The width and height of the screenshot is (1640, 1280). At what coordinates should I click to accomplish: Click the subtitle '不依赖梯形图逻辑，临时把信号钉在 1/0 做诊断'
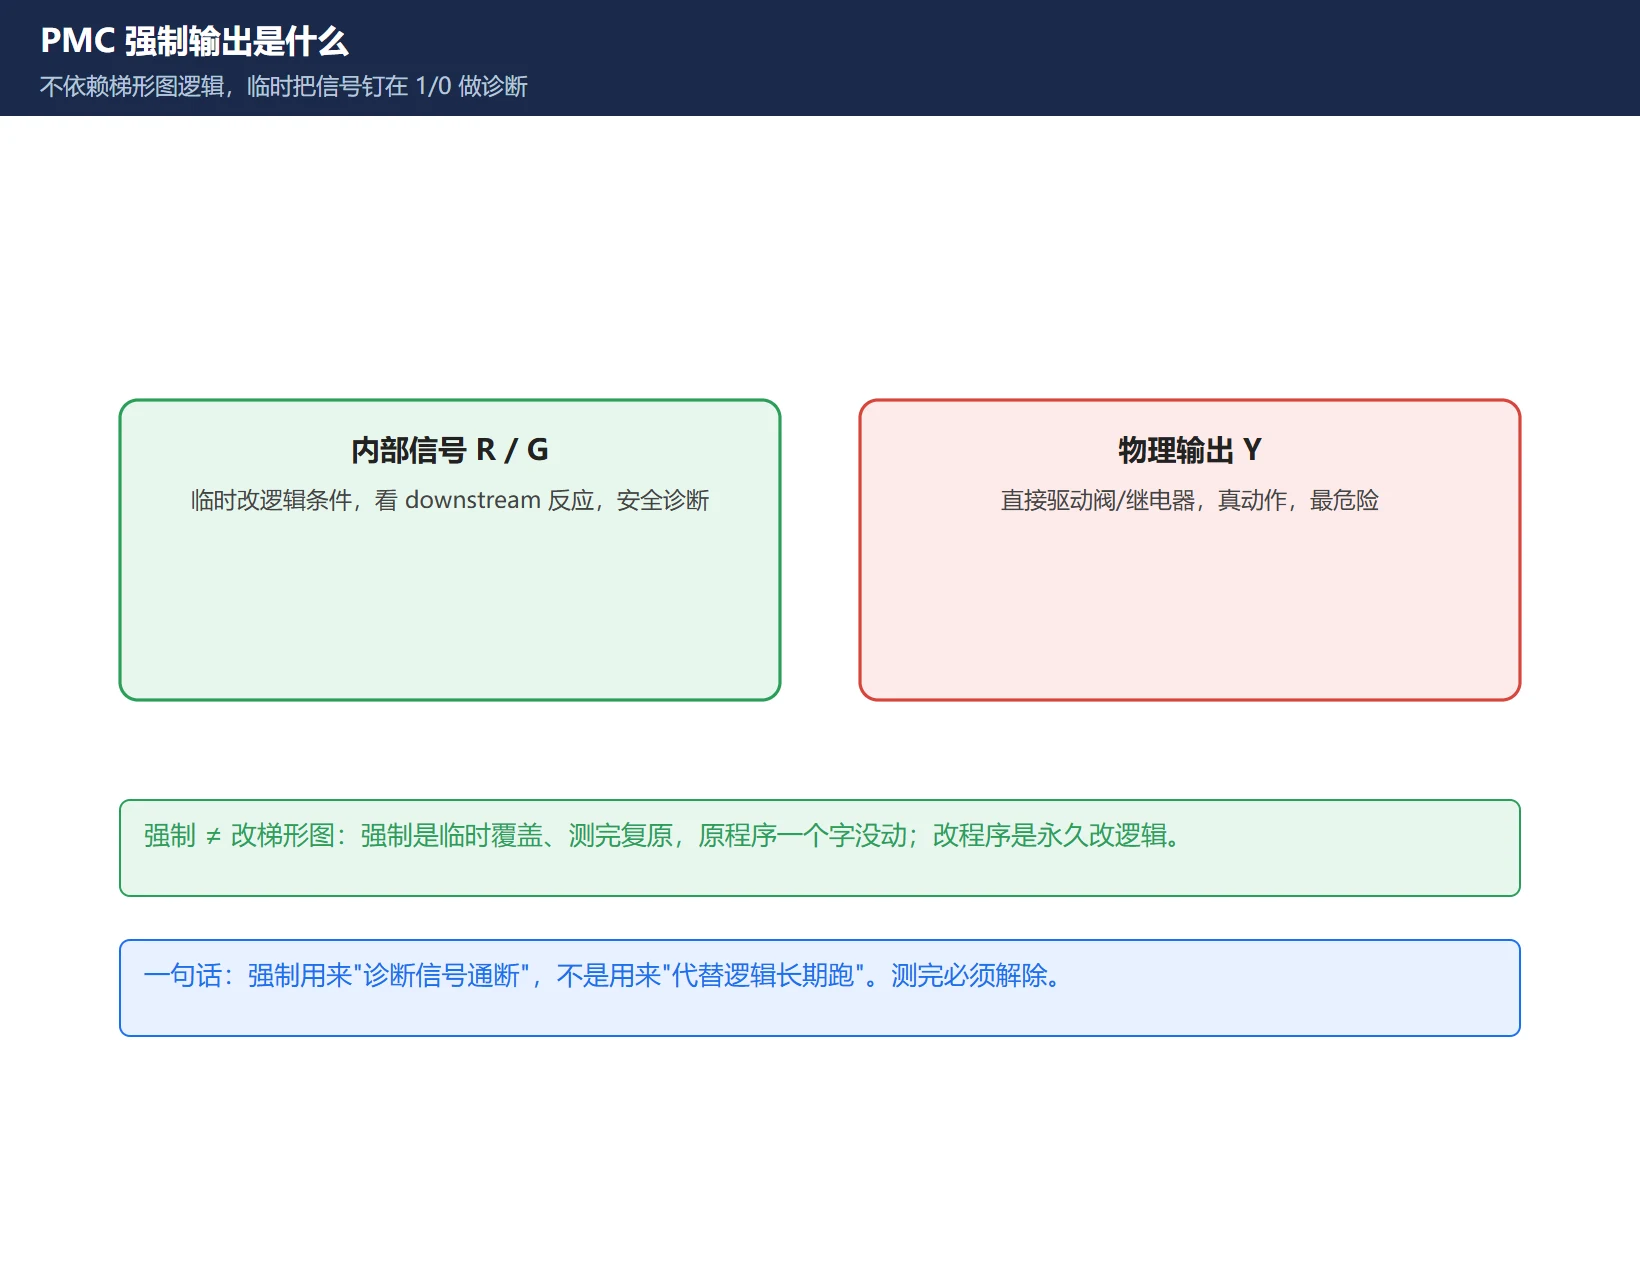coord(284,86)
